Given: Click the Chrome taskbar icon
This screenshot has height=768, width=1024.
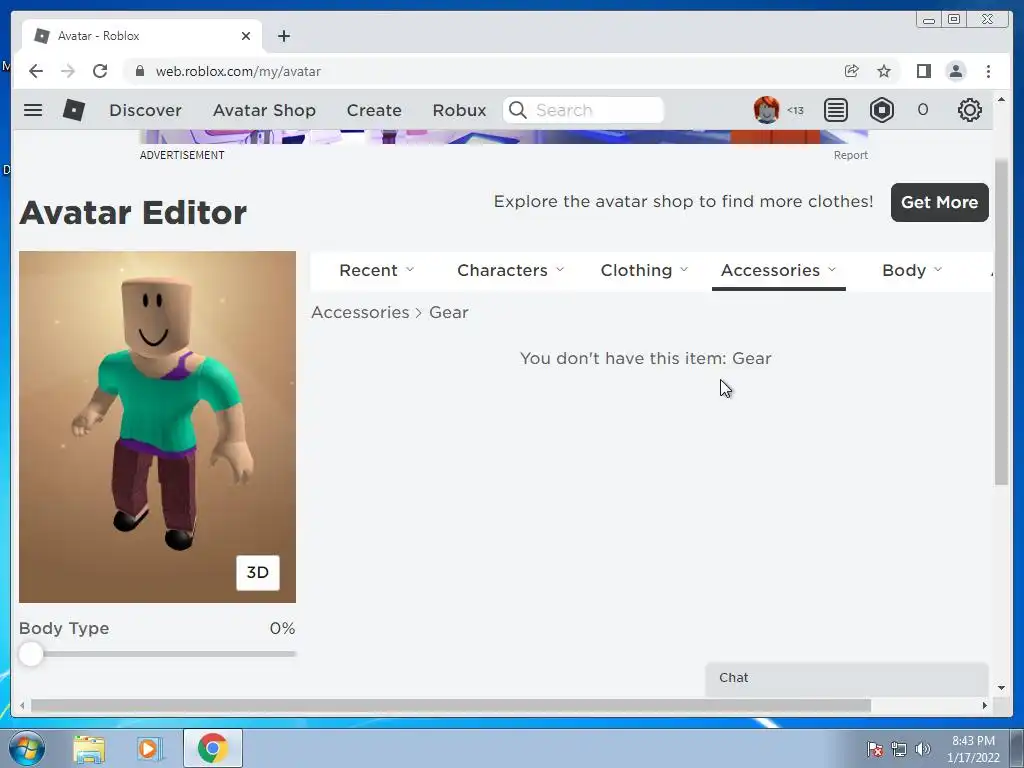Looking at the screenshot, I should point(213,748).
